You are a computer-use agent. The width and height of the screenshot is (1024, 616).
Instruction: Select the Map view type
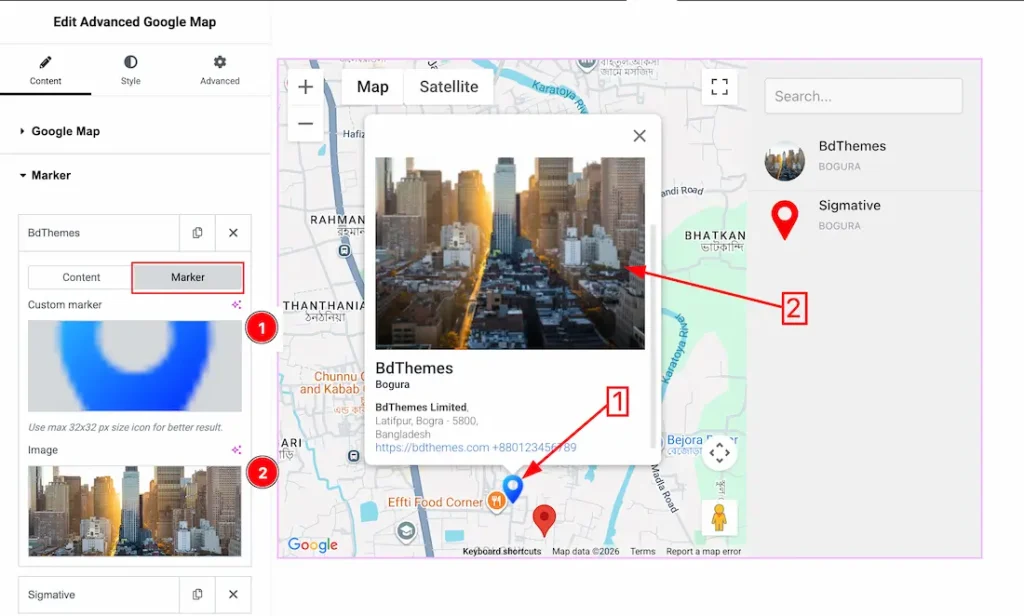click(372, 87)
